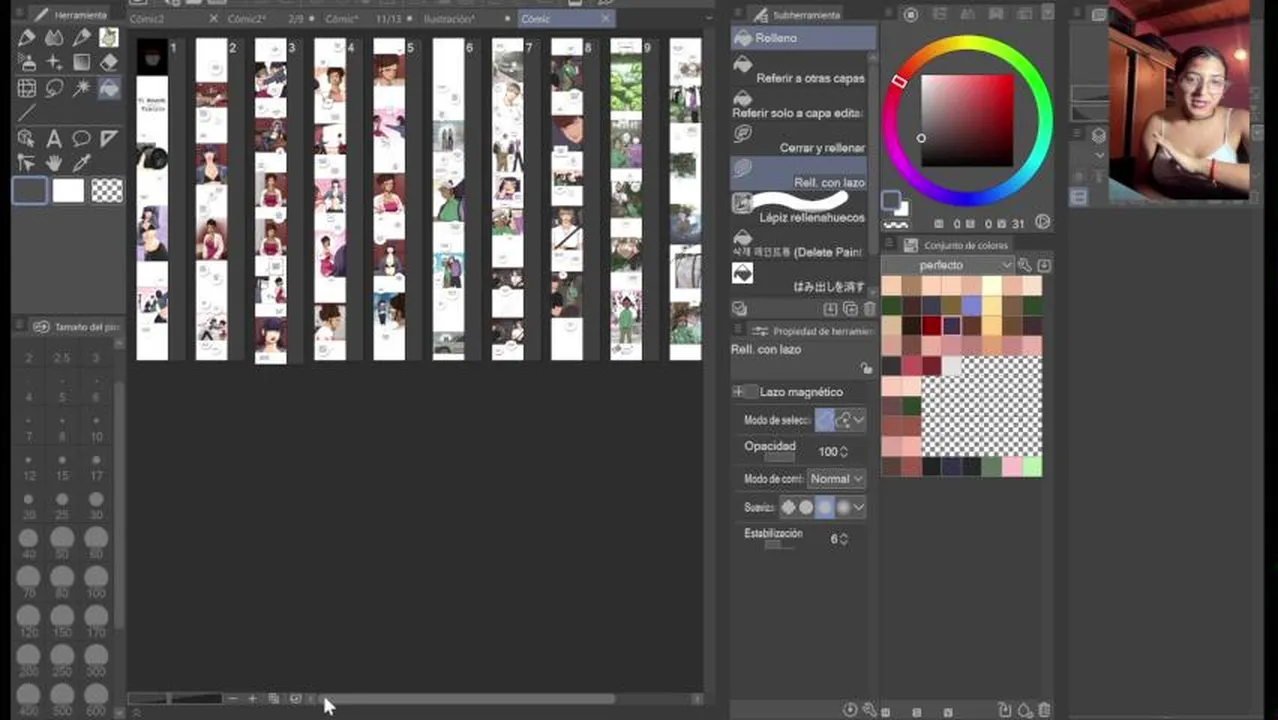
Task: Toggle the tool property lock icon
Action: coord(866,368)
